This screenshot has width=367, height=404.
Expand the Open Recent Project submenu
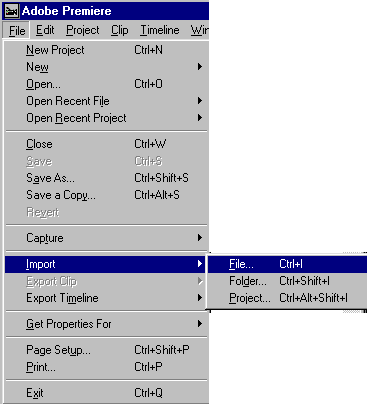click(107, 118)
